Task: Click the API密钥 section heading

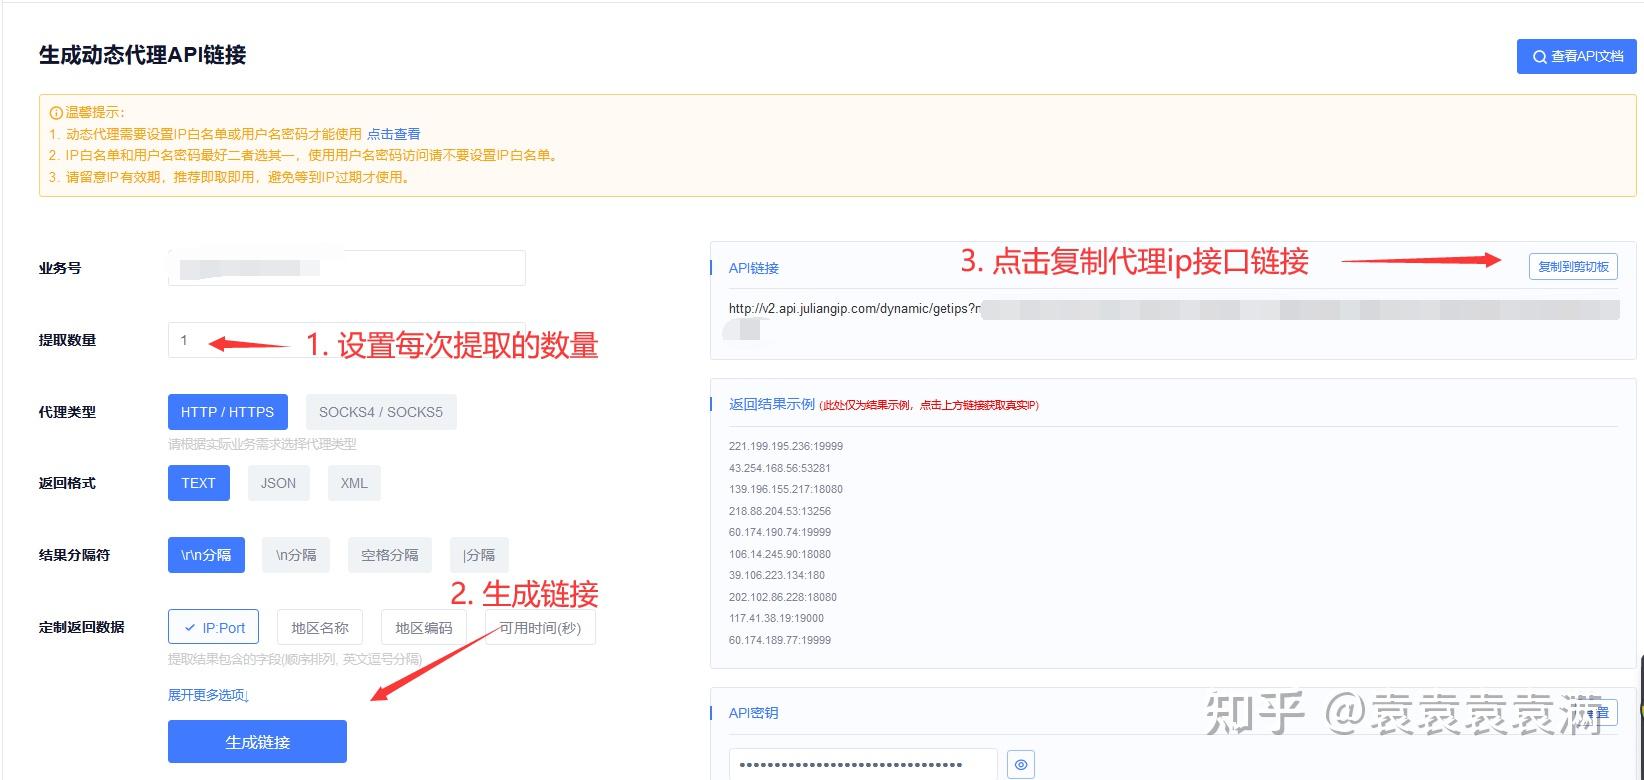Action: [753, 713]
